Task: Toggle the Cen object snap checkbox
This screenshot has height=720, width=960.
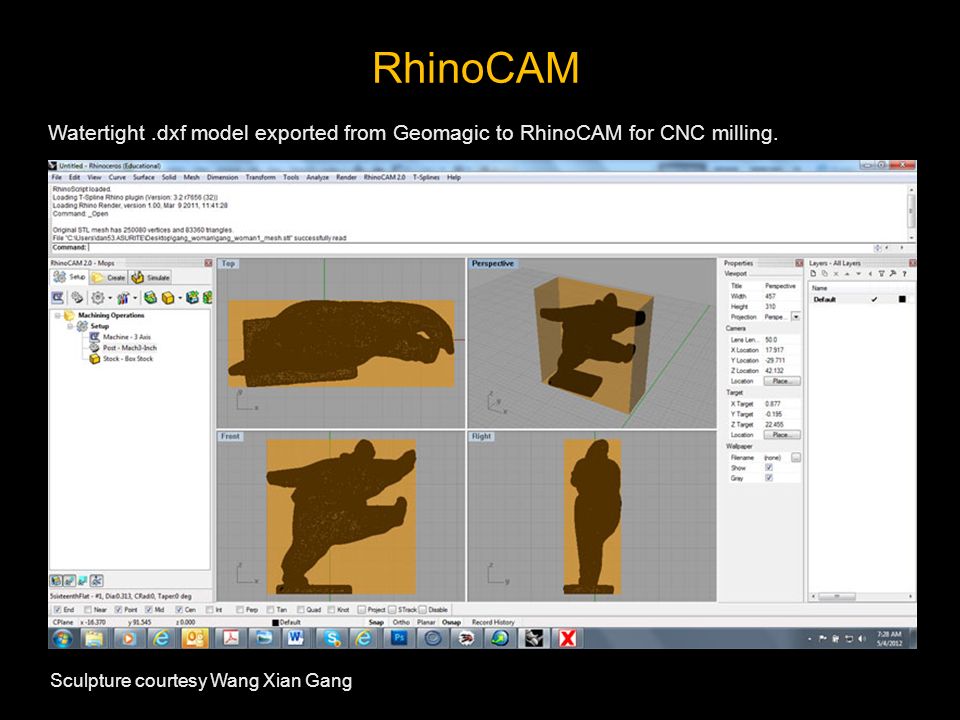Action: (179, 610)
